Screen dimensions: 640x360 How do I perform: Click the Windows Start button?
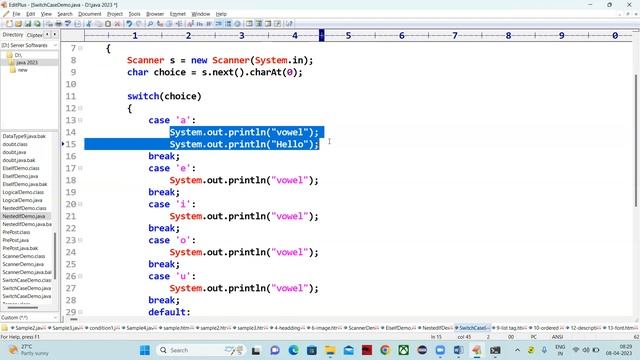coord(144,350)
